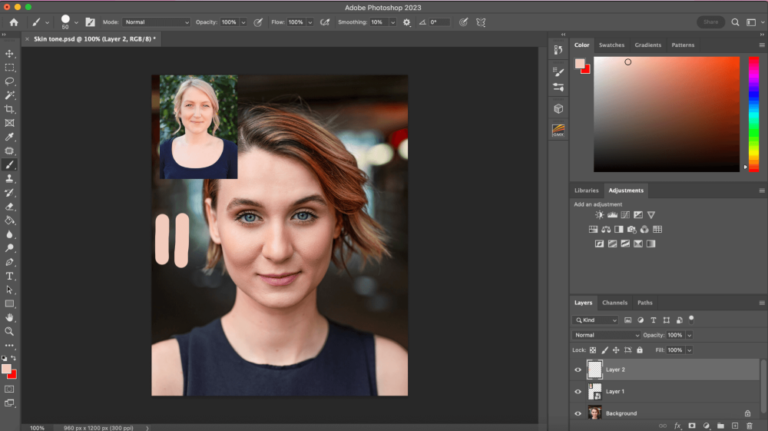Open the layer Fill dropdown
Screen dimensions: 768x431
click(x=689, y=350)
